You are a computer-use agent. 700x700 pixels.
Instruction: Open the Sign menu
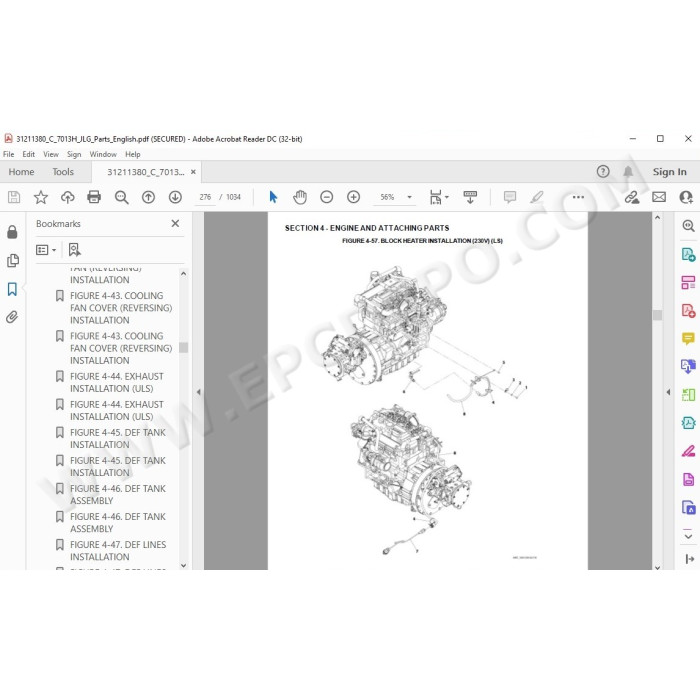coord(74,154)
